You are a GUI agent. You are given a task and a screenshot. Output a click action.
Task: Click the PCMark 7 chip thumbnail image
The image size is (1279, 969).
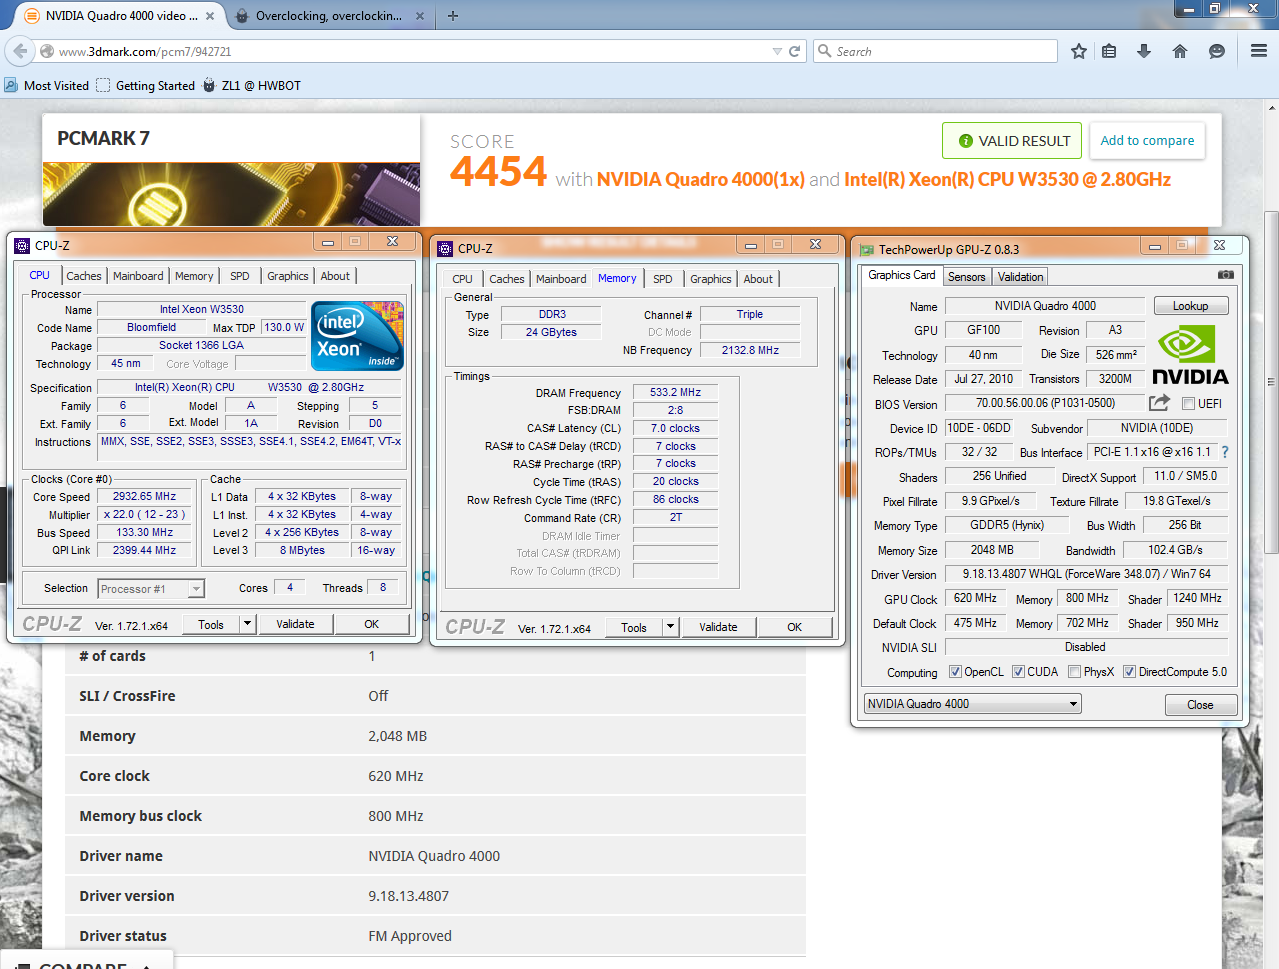[231, 194]
